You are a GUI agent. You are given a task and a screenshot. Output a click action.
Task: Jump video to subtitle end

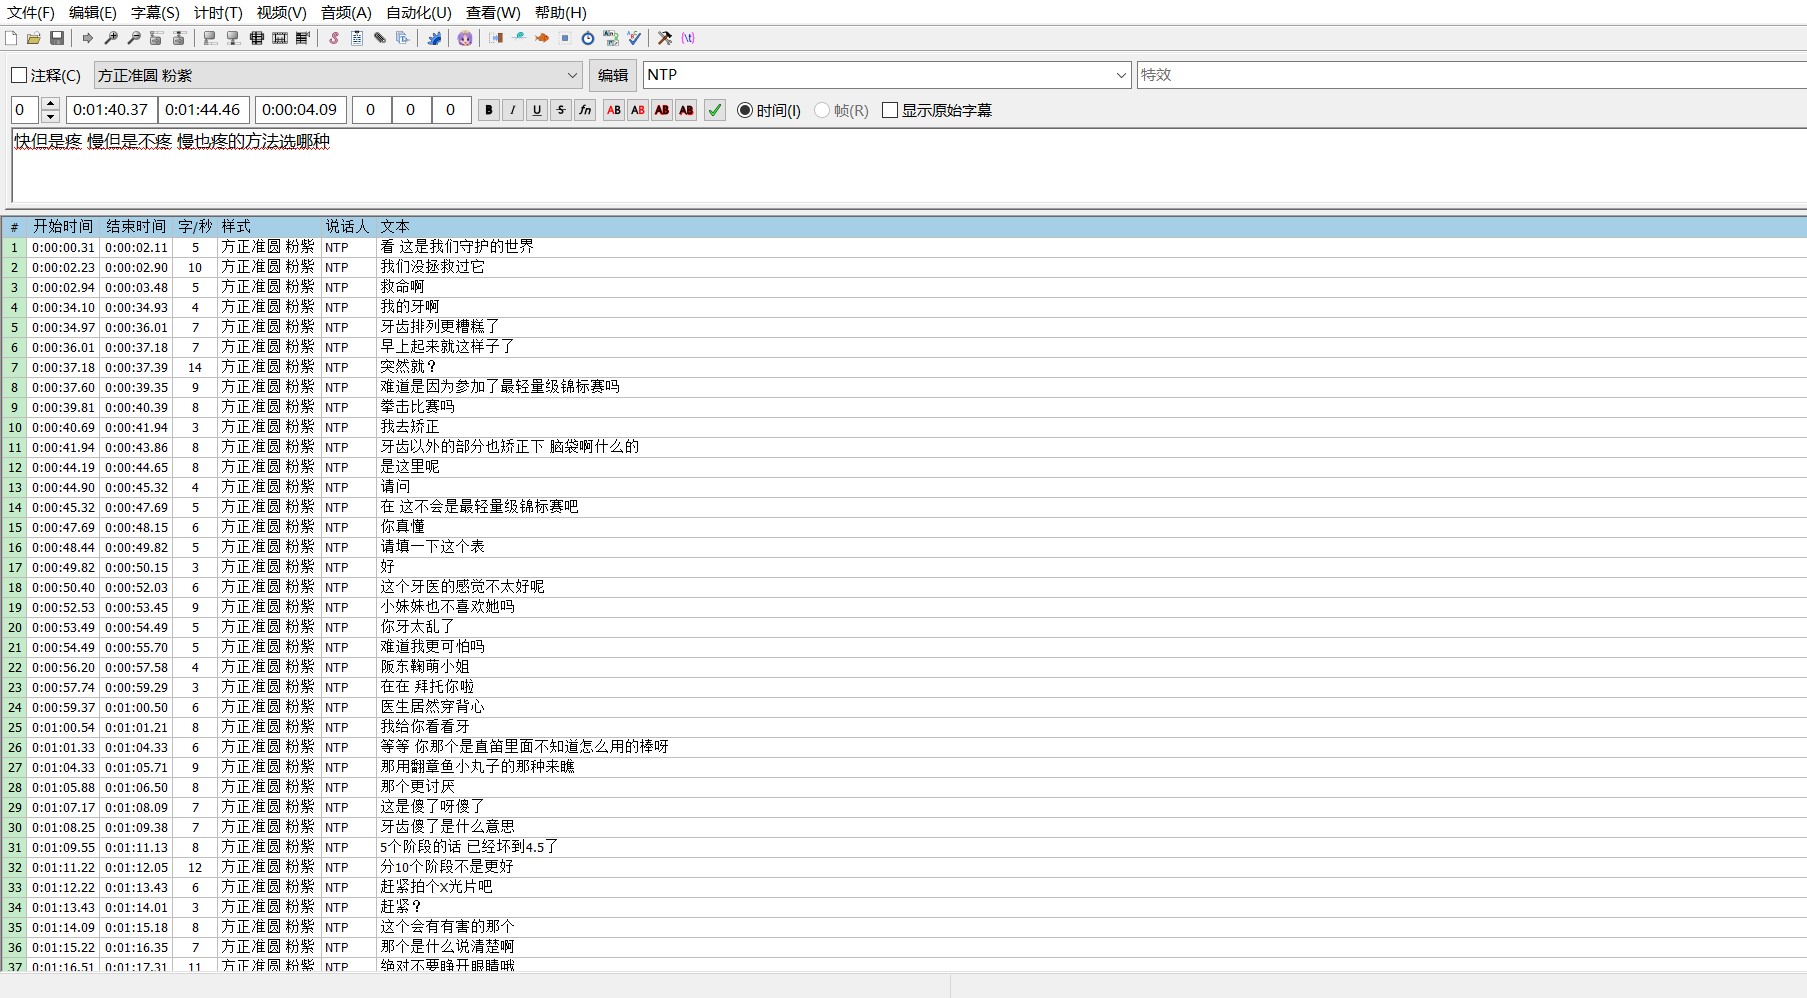[x=180, y=38]
